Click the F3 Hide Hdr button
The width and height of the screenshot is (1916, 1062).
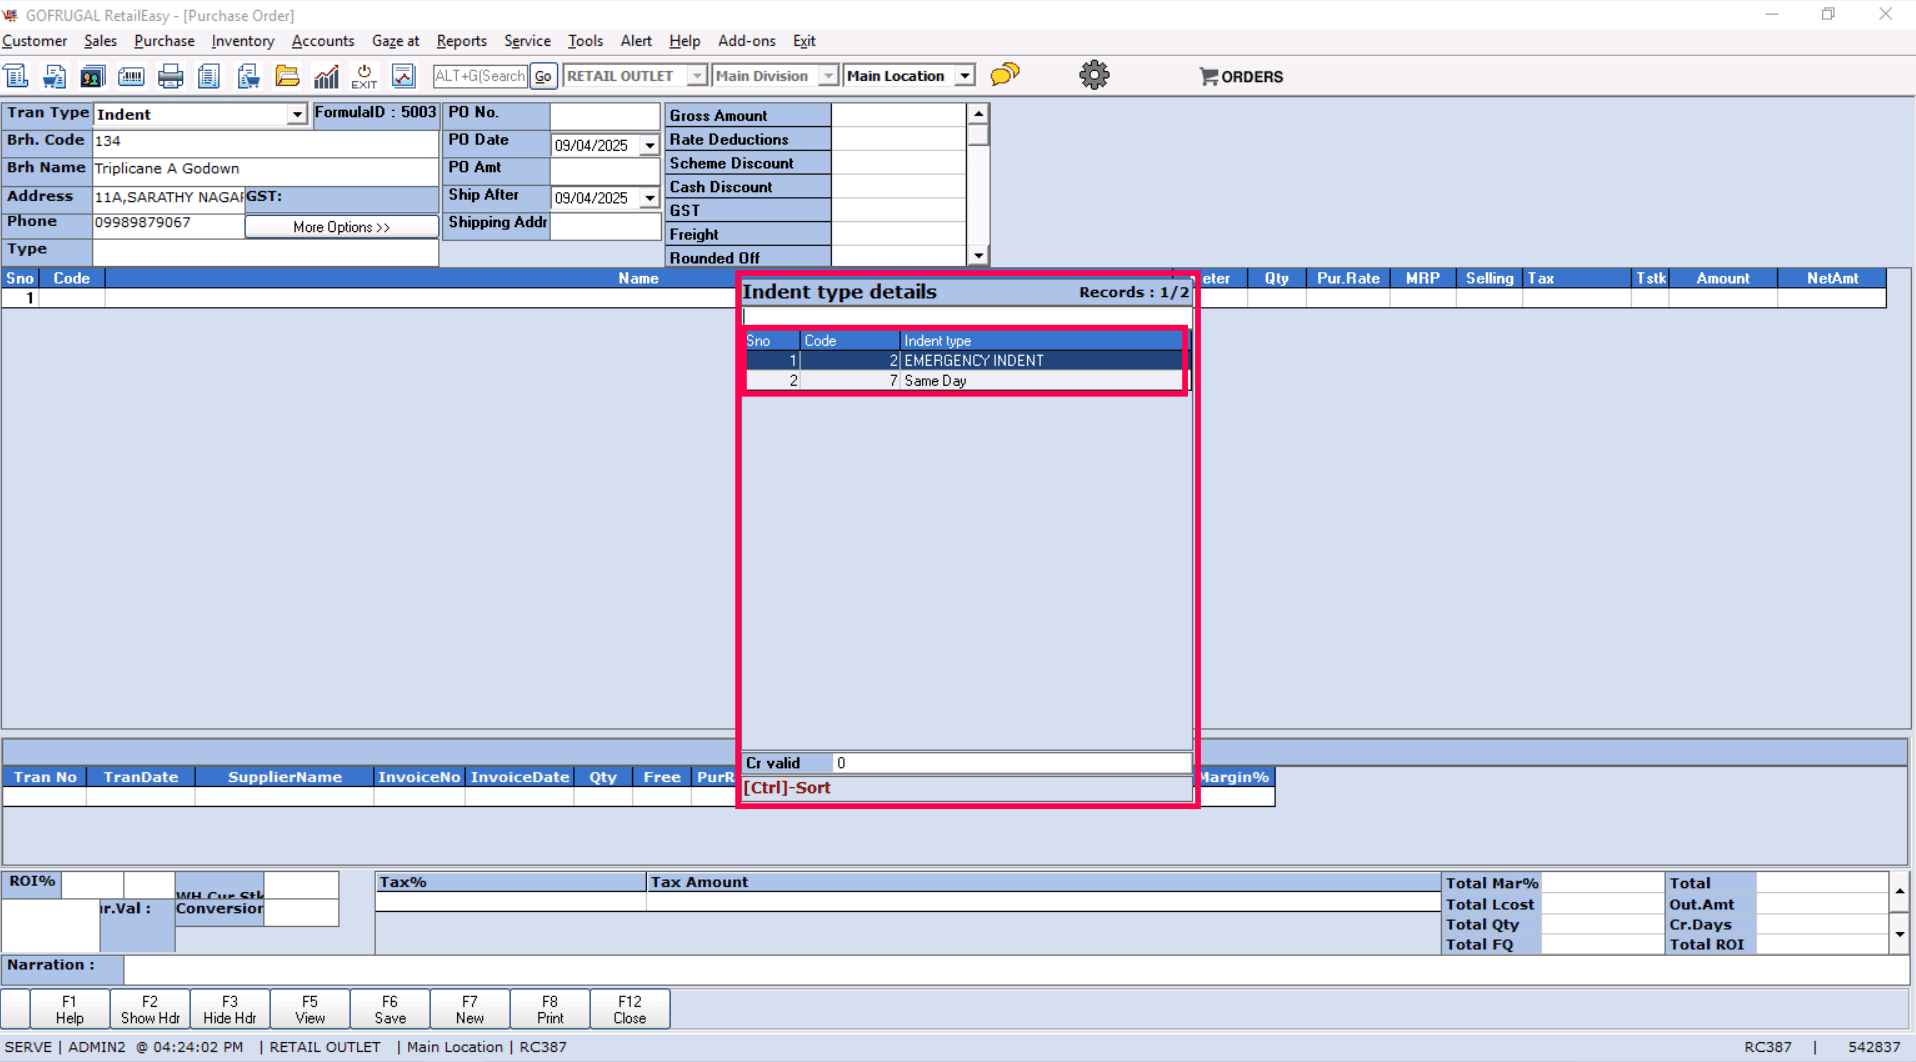coord(230,1009)
